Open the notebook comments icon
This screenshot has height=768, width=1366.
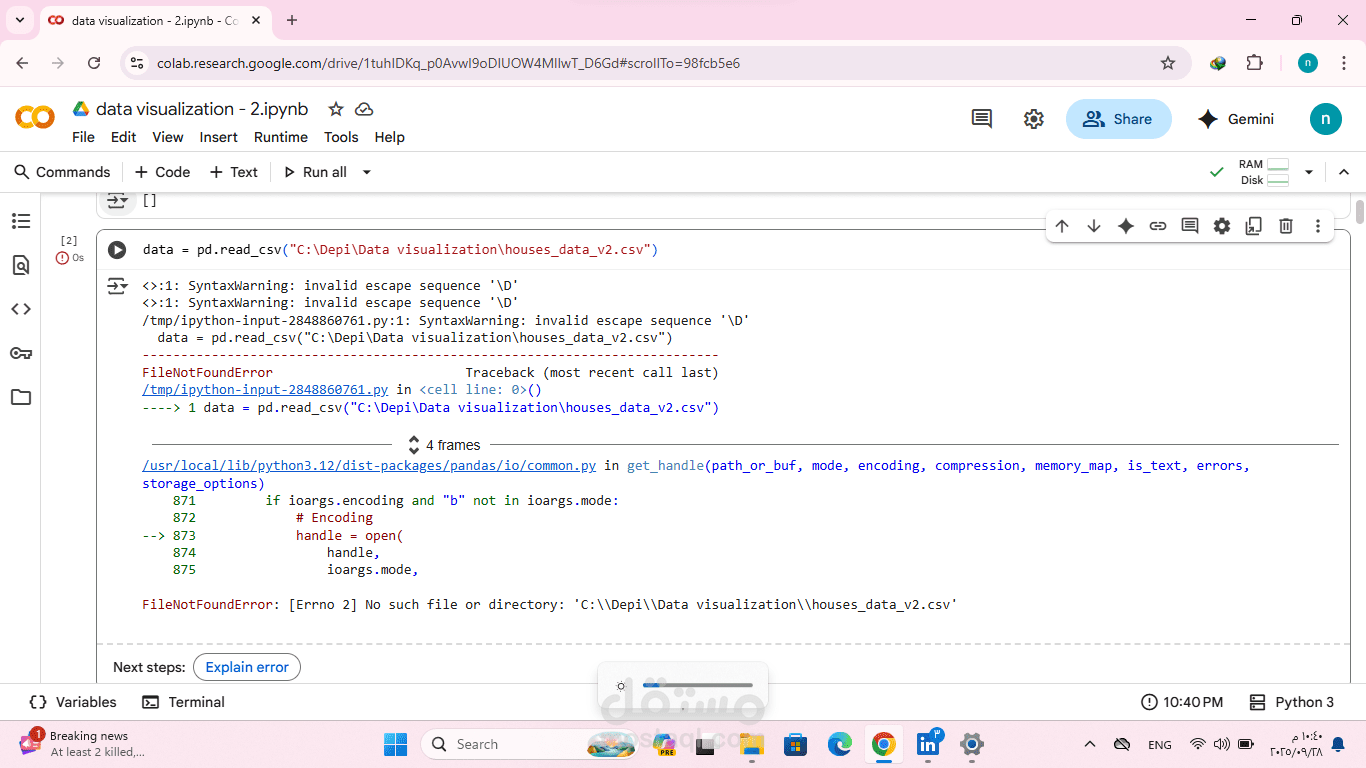point(982,119)
